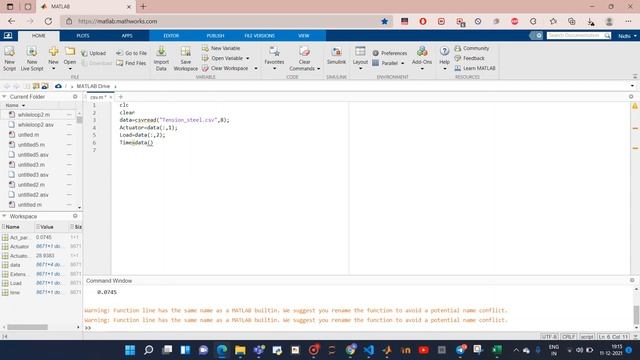Open Command Window actions icon
The image size is (640, 360).
(x=632, y=280)
